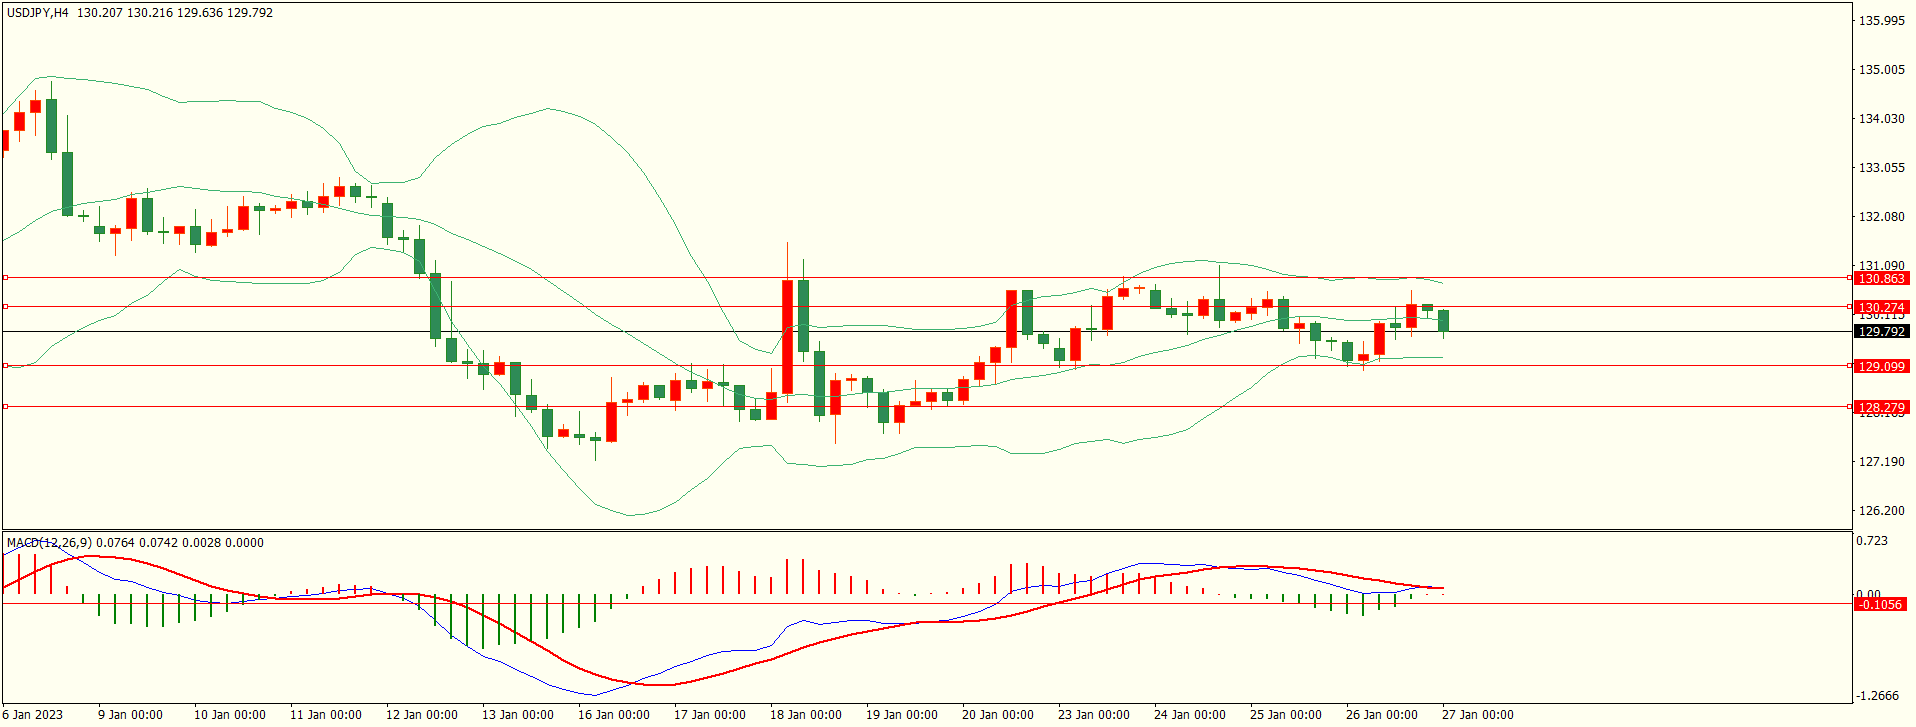Image resolution: width=1916 pixels, height=727 pixels.
Task: Click the 24 Jan 00:00 date label
Action: [1190, 715]
